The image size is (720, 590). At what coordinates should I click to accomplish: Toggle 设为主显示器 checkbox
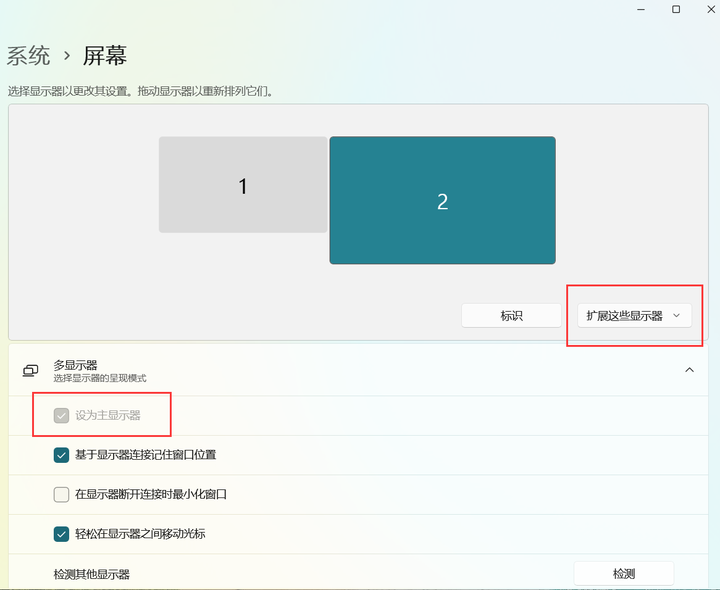point(62,416)
